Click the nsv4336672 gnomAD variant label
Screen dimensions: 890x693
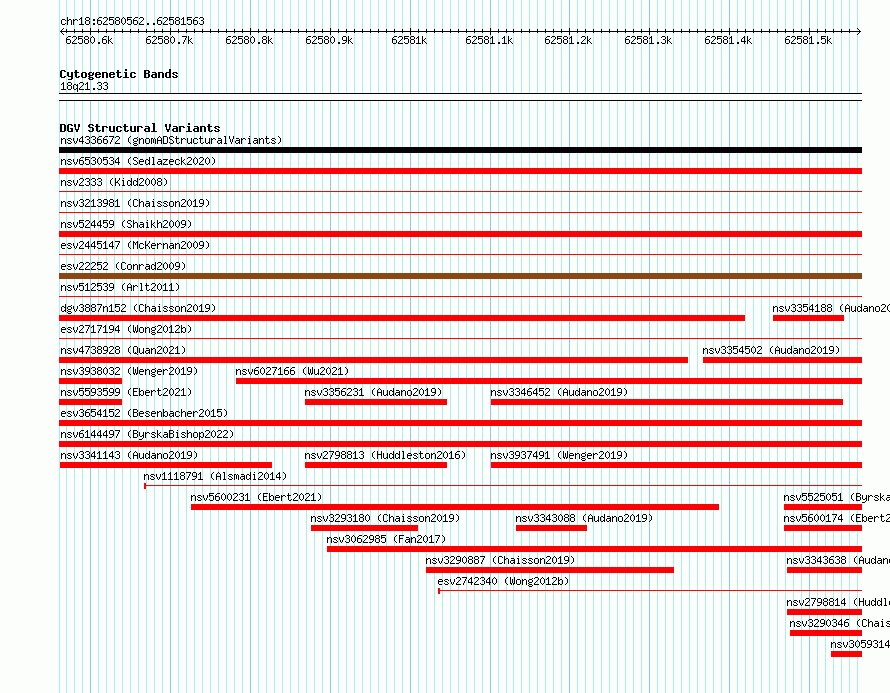pos(171,140)
